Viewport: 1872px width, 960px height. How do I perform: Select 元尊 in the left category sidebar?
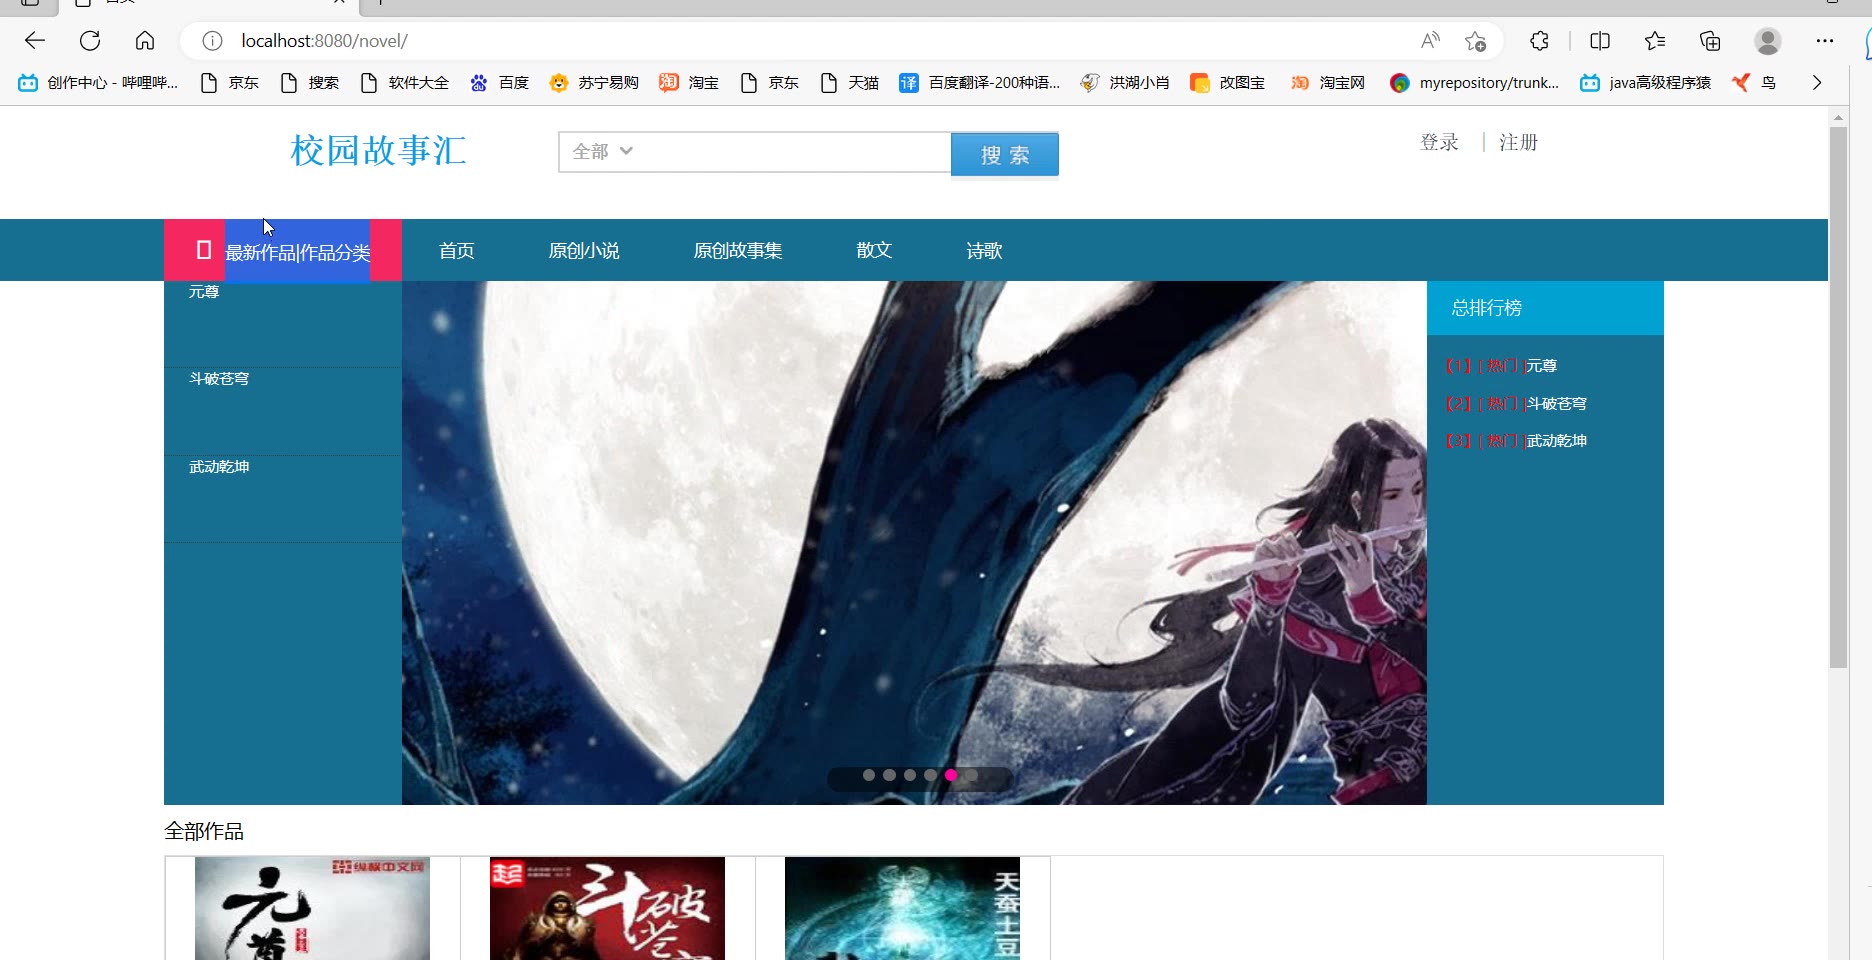pyautogui.click(x=204, y=292)
